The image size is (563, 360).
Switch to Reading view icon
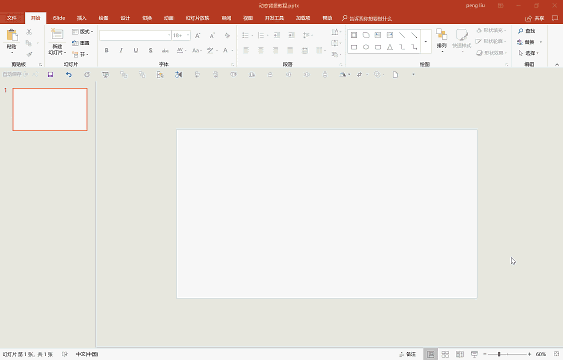click(x=460, y=354)
